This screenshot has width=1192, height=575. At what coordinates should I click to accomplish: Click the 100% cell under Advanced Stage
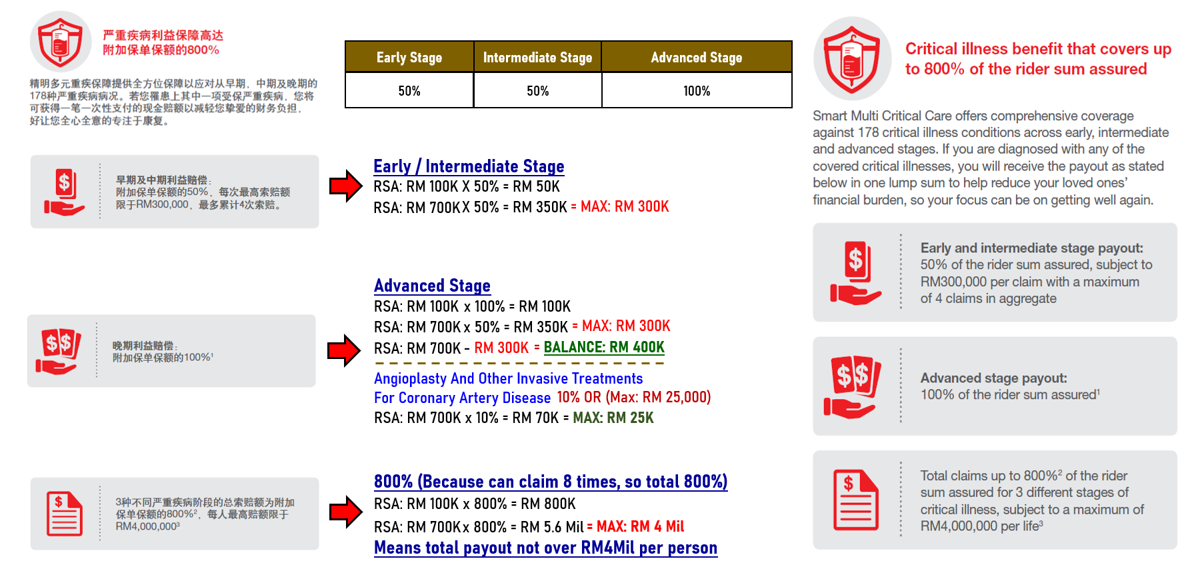tap(696, 91)
